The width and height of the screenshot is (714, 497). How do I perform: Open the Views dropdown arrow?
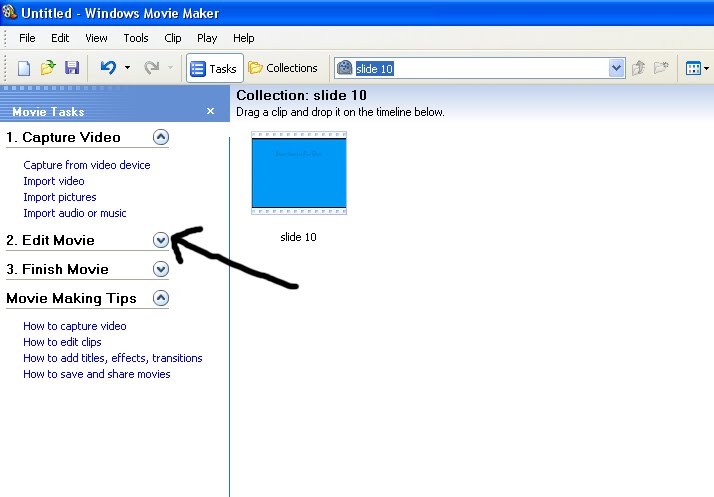[707, 68]
